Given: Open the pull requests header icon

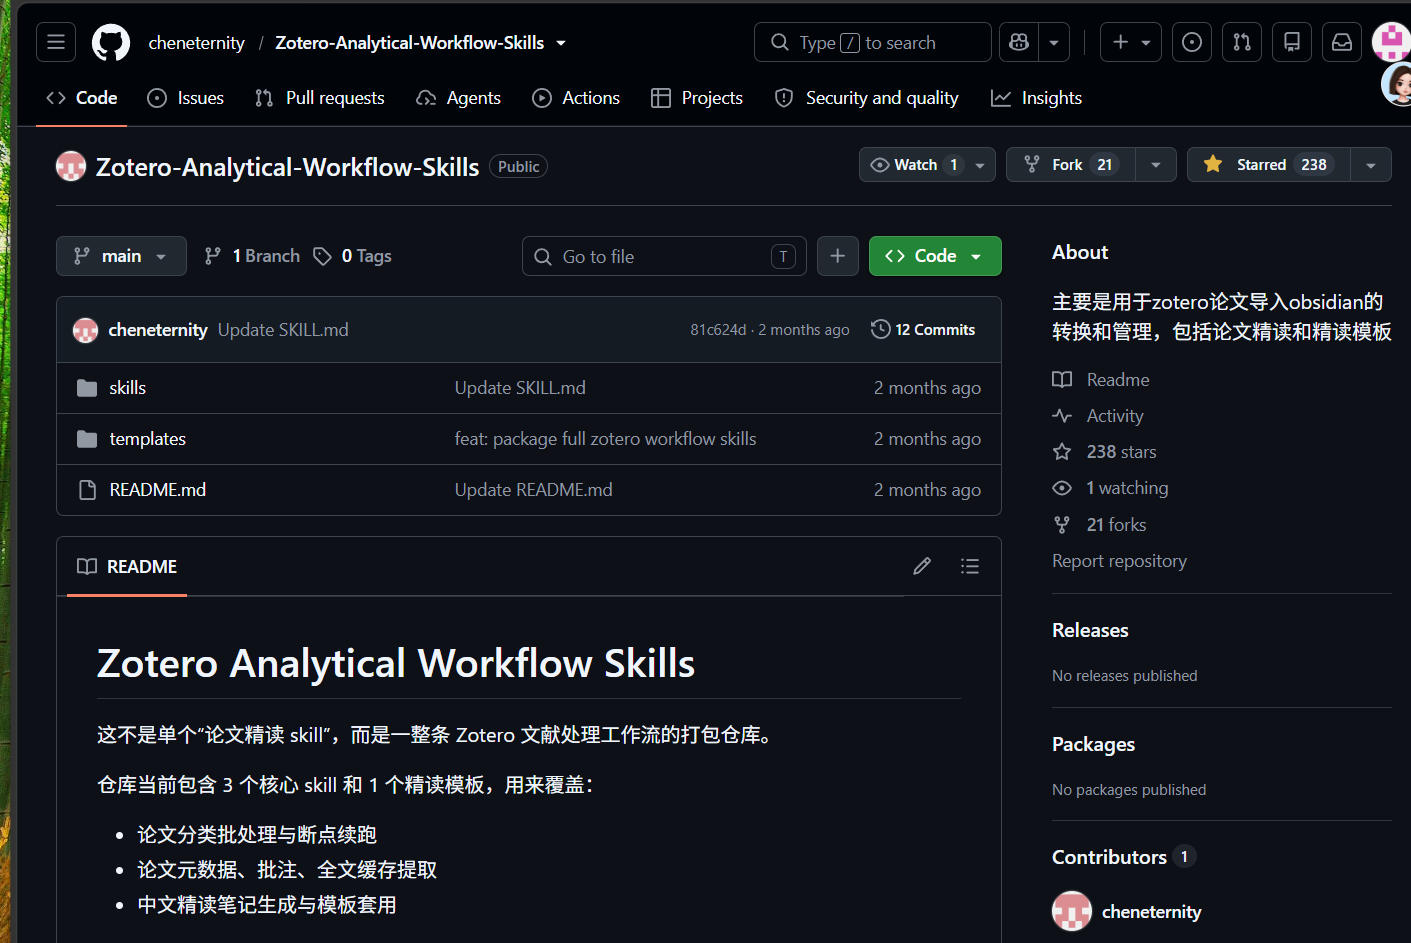Looking at the screenshot, I should [1242, 42].
